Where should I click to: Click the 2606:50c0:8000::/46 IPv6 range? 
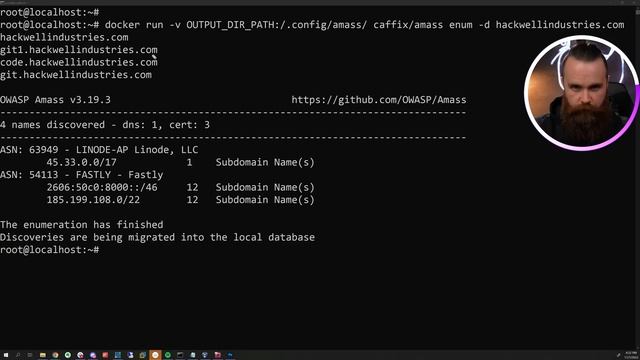pos(102,187)
